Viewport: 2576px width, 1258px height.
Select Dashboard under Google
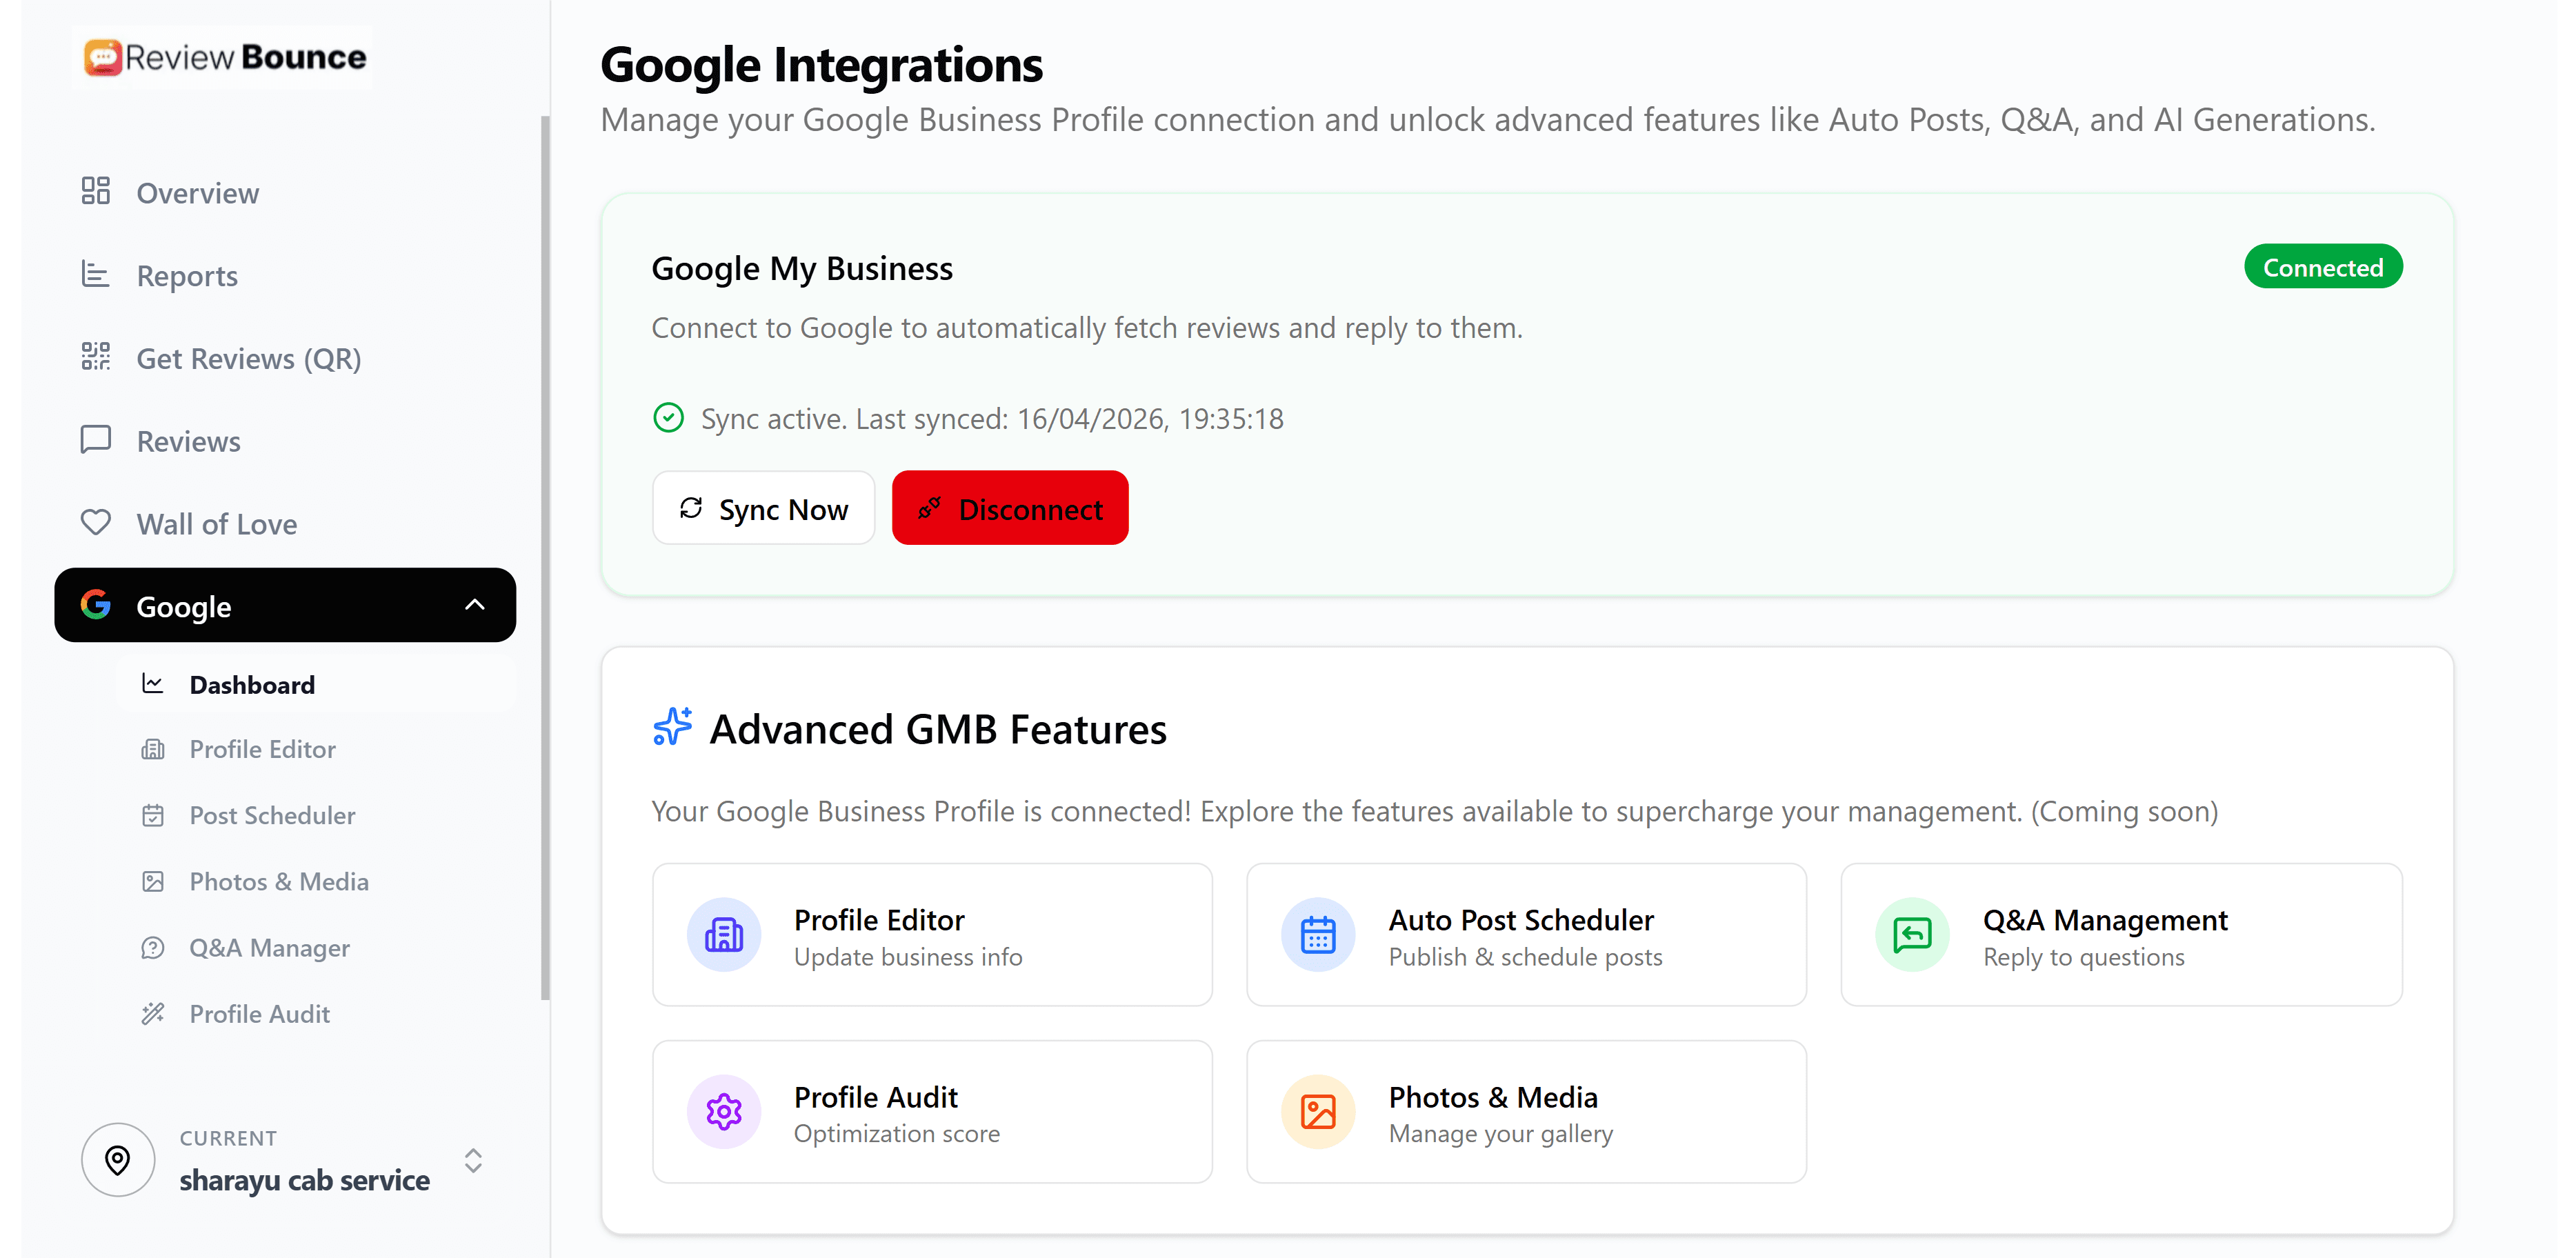coord(315,684)
